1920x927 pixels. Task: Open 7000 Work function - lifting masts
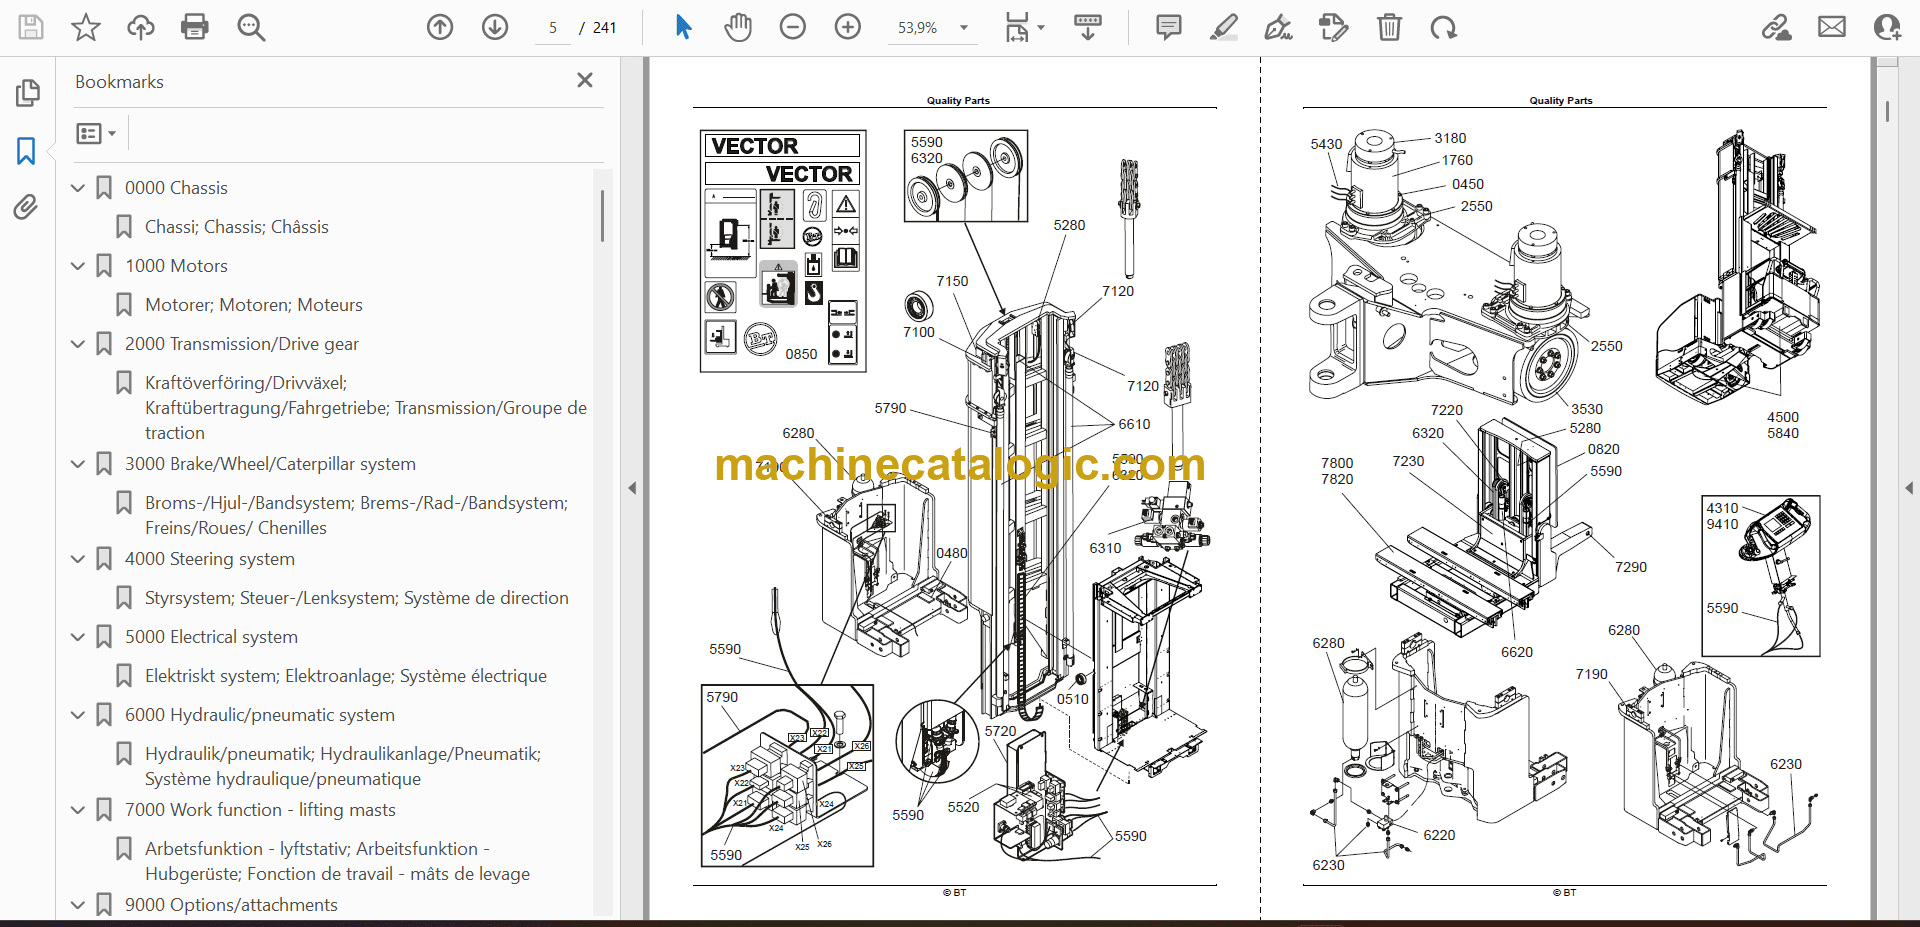[x=260, y=810]
